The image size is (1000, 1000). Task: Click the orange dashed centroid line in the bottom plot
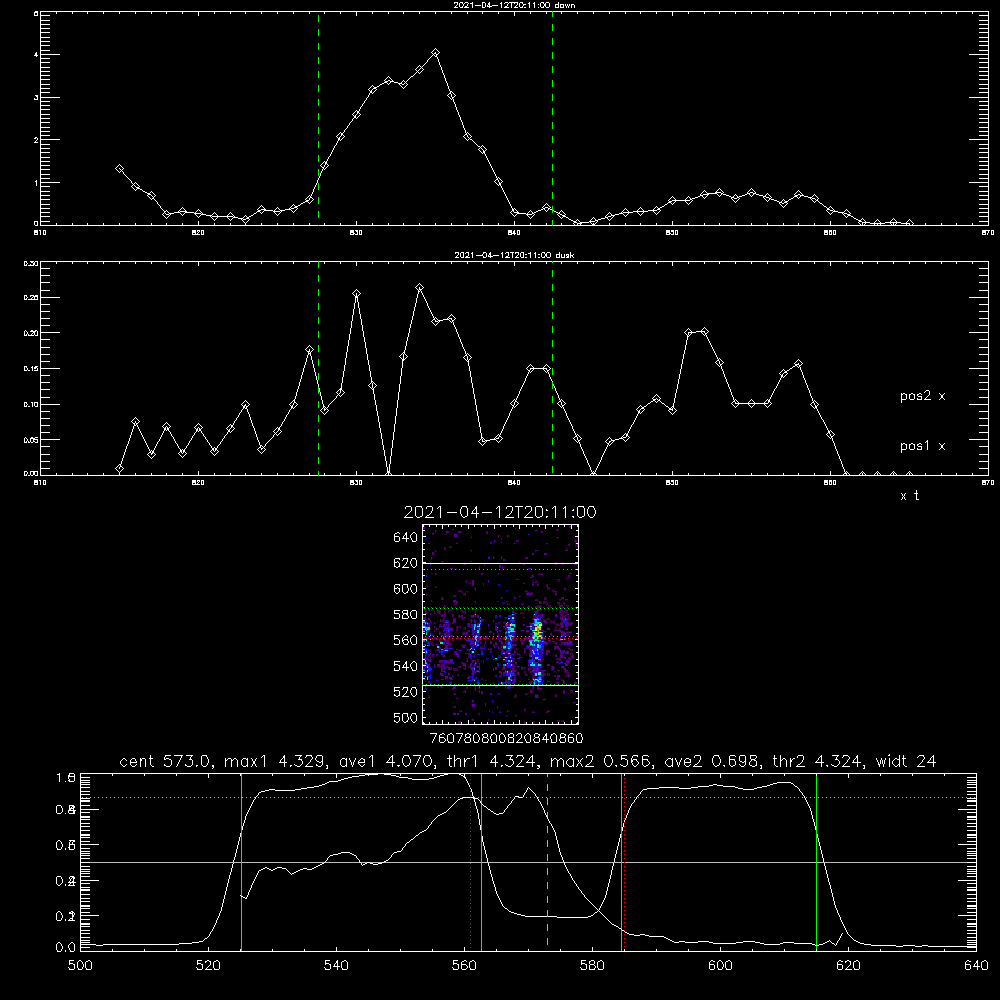[x=547, y=861]
